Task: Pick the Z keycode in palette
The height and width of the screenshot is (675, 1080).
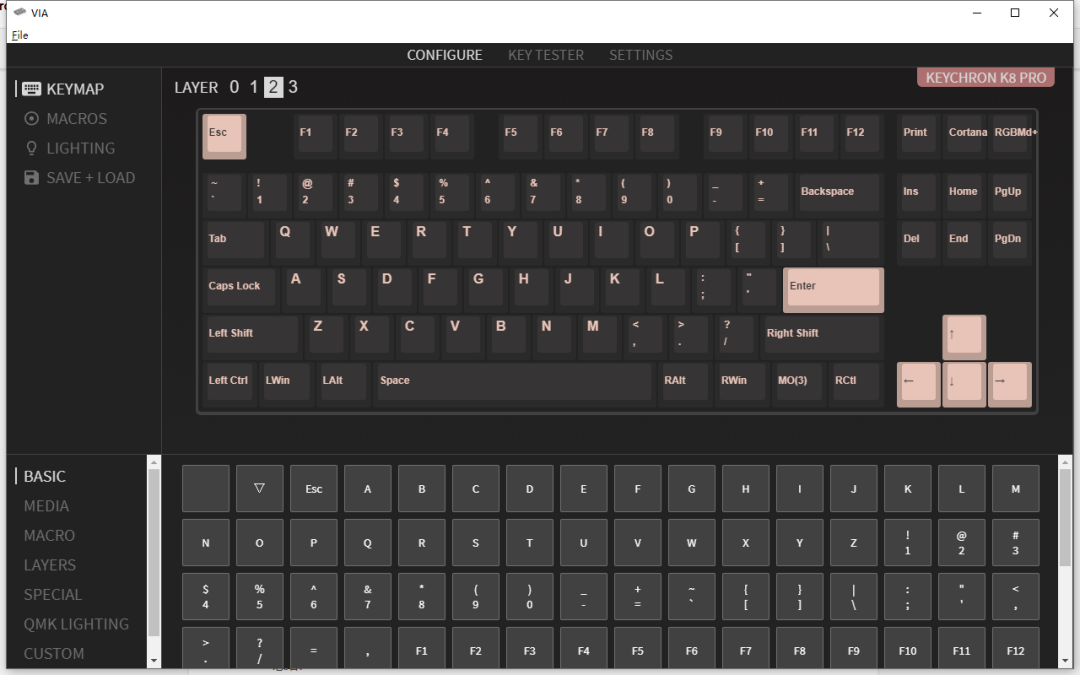Action: 853,543
